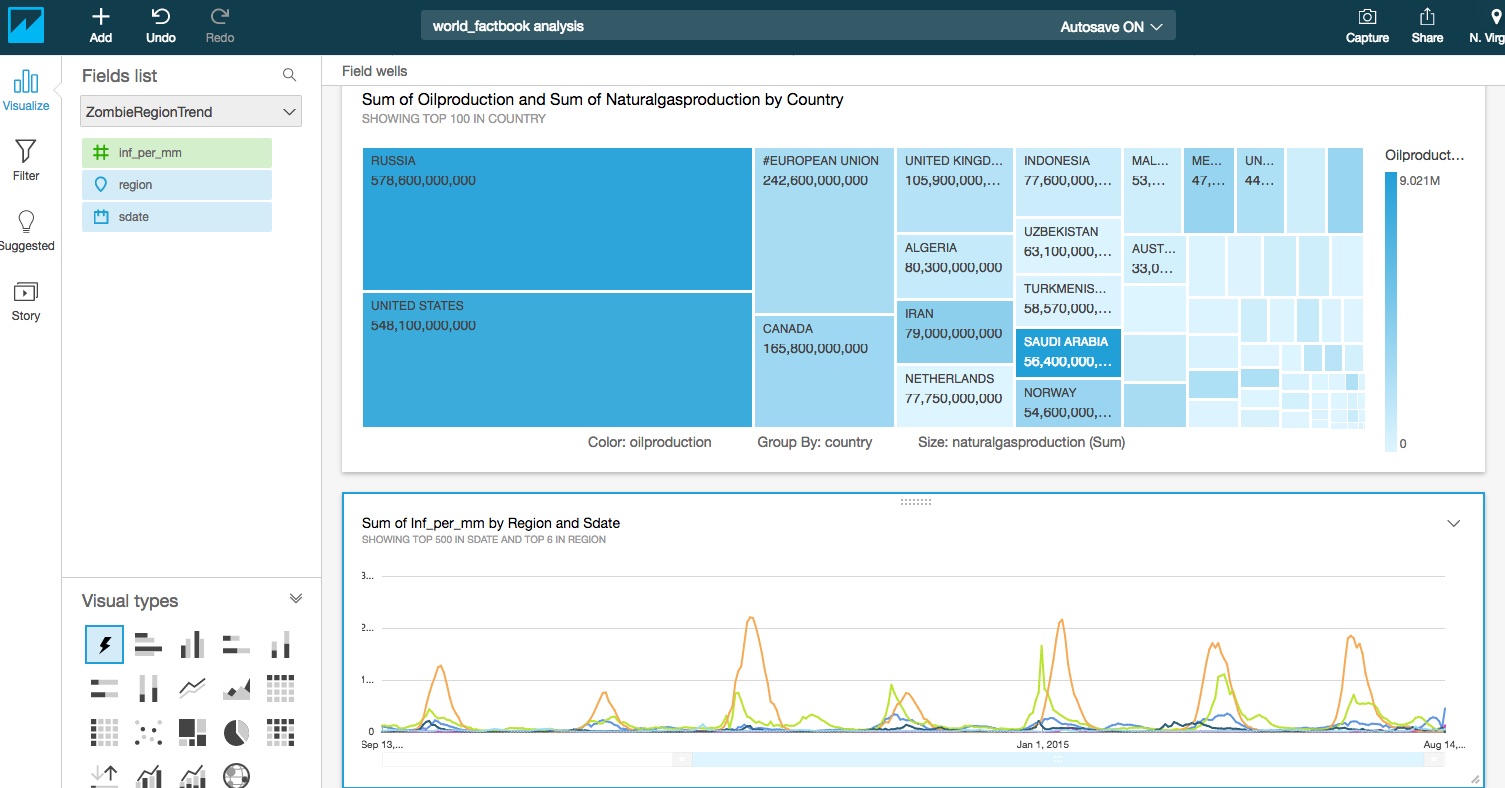Undo the last change
Image resolution: width=1505 pixels, height=788 pixels.
click(160, 26)
